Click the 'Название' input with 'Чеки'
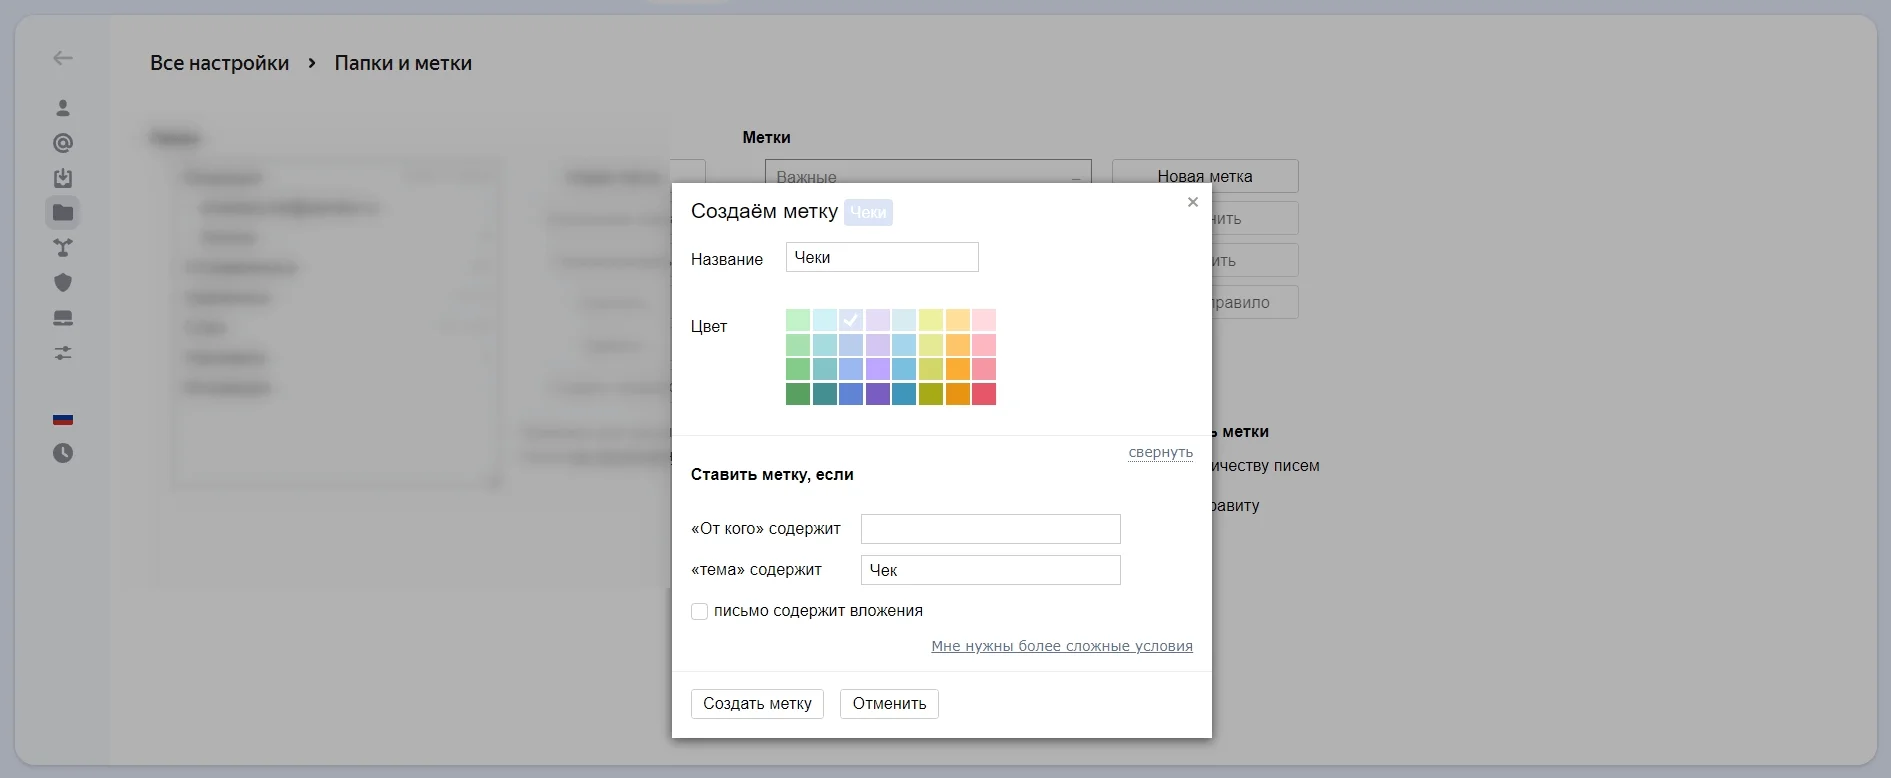This screenshot has width=1891, height=778. click(881, 257)
